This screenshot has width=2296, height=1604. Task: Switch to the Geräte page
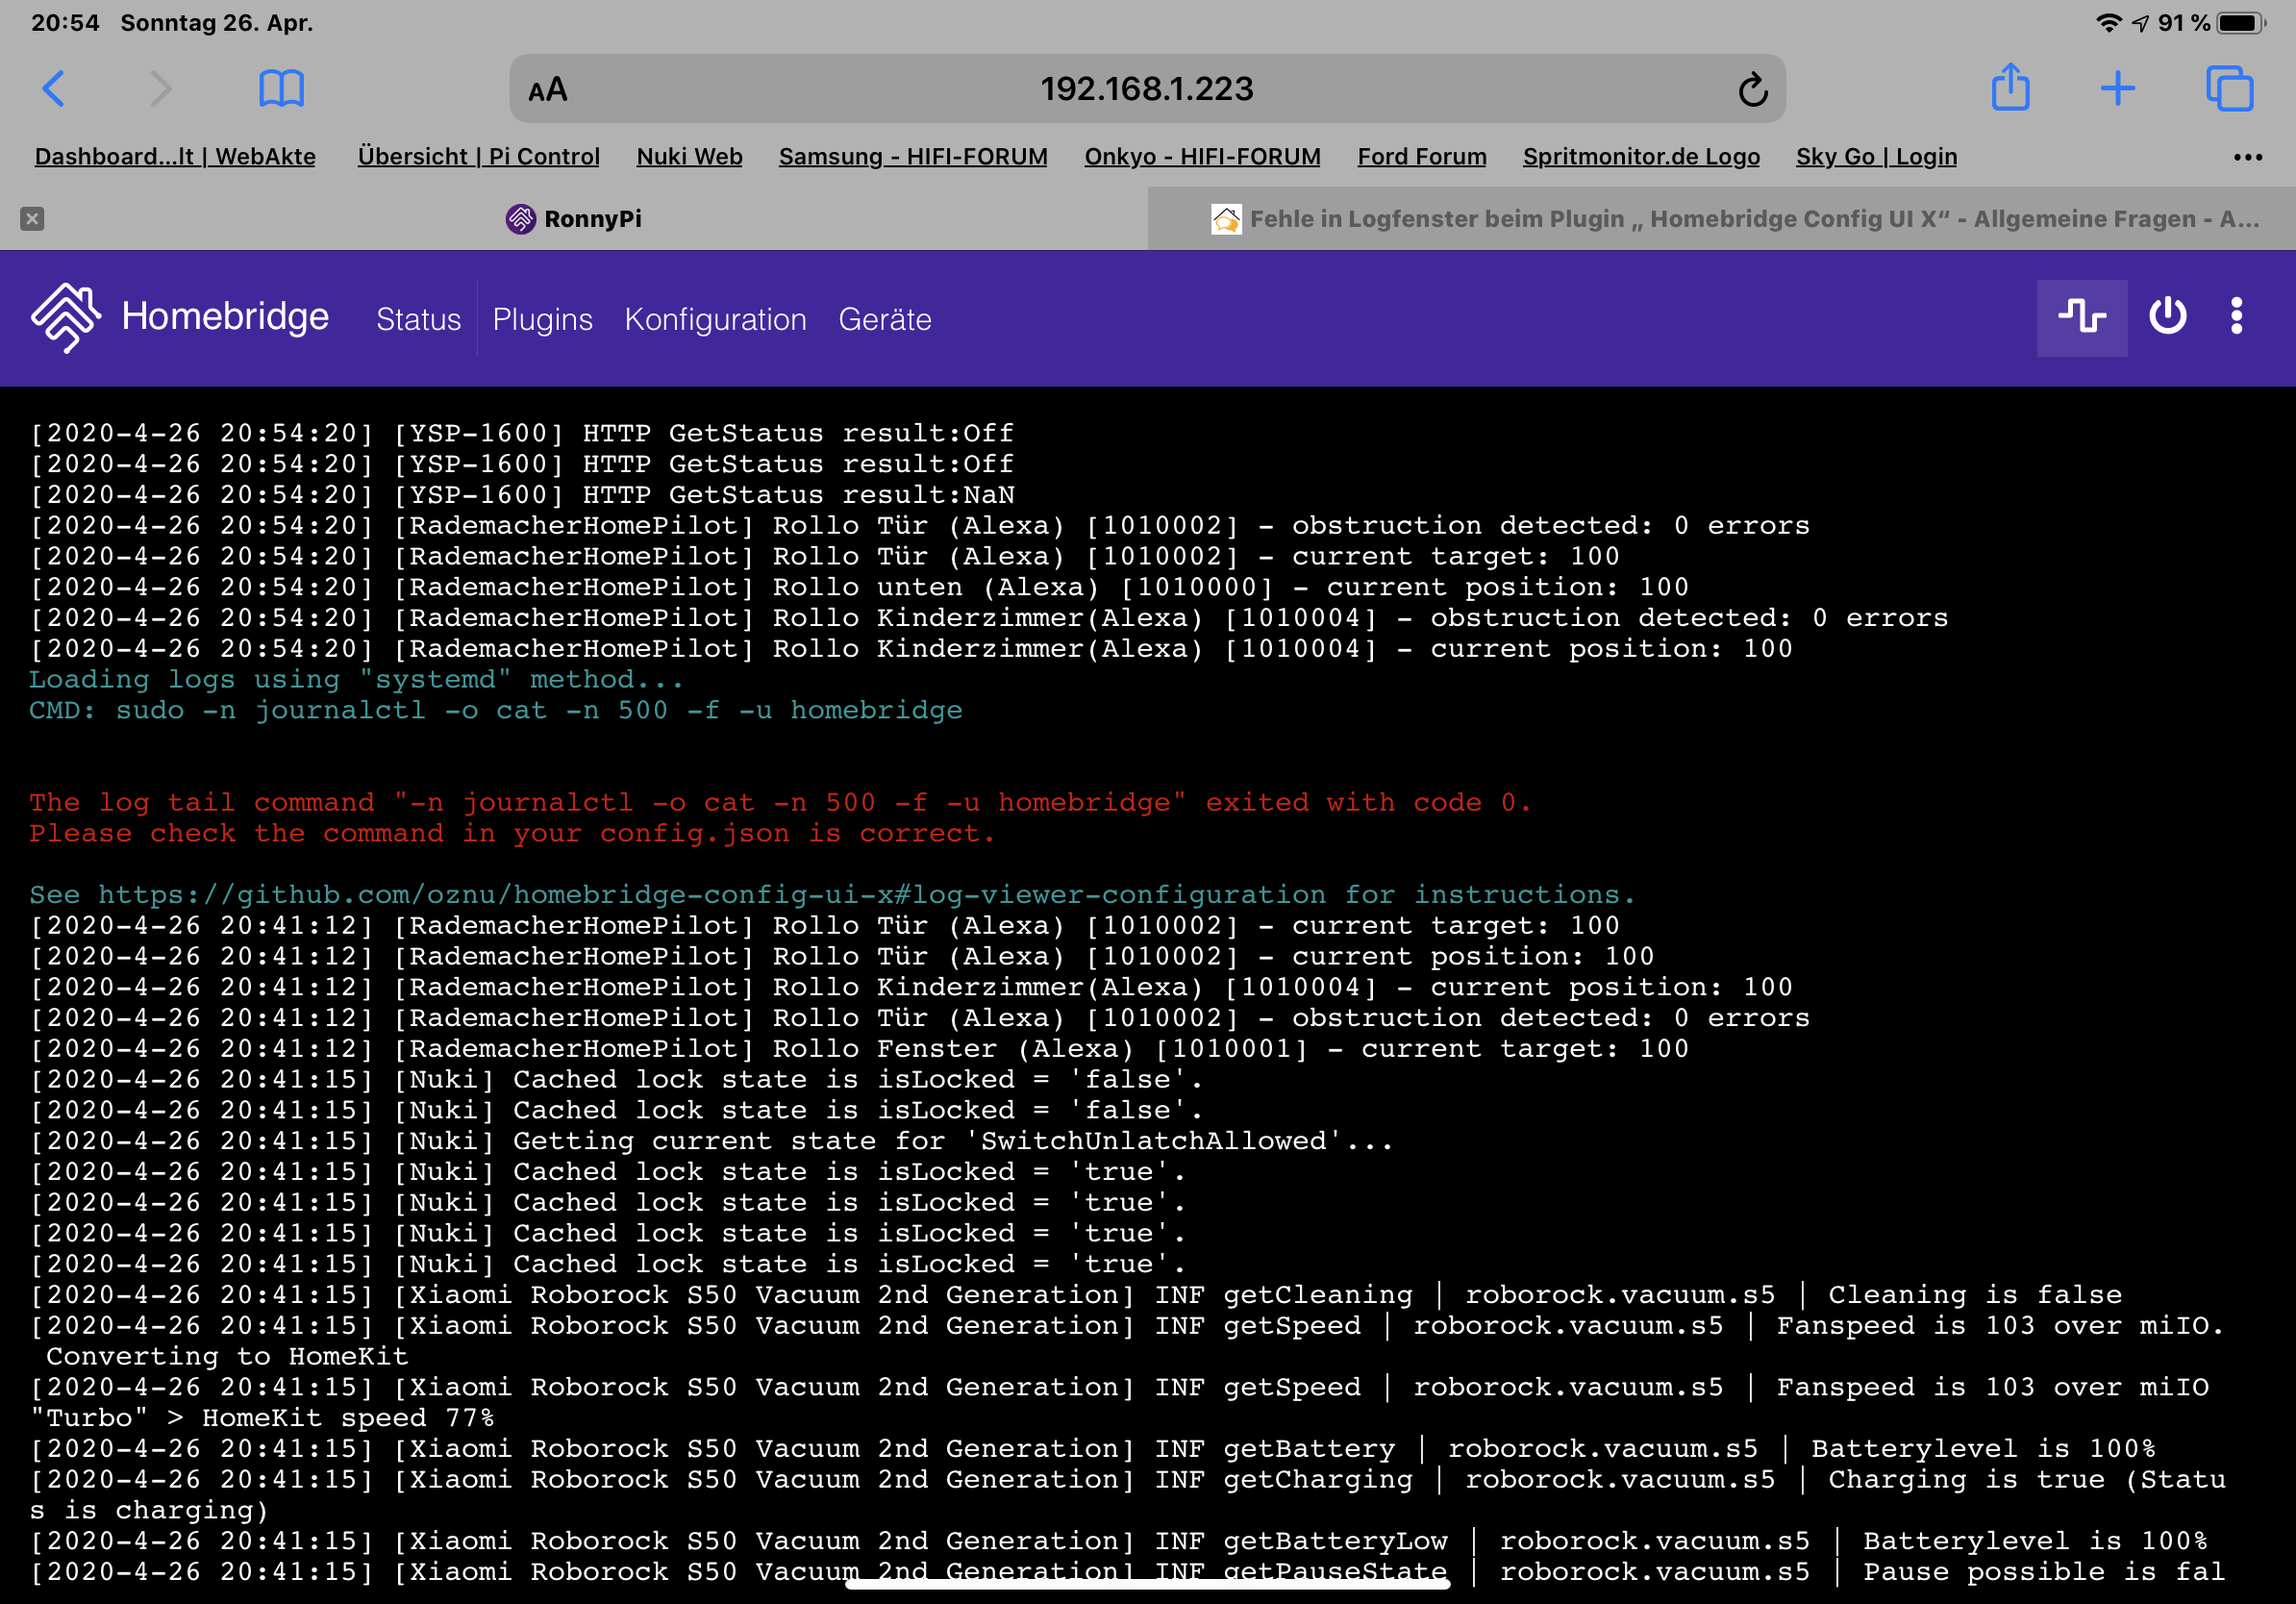884,319
